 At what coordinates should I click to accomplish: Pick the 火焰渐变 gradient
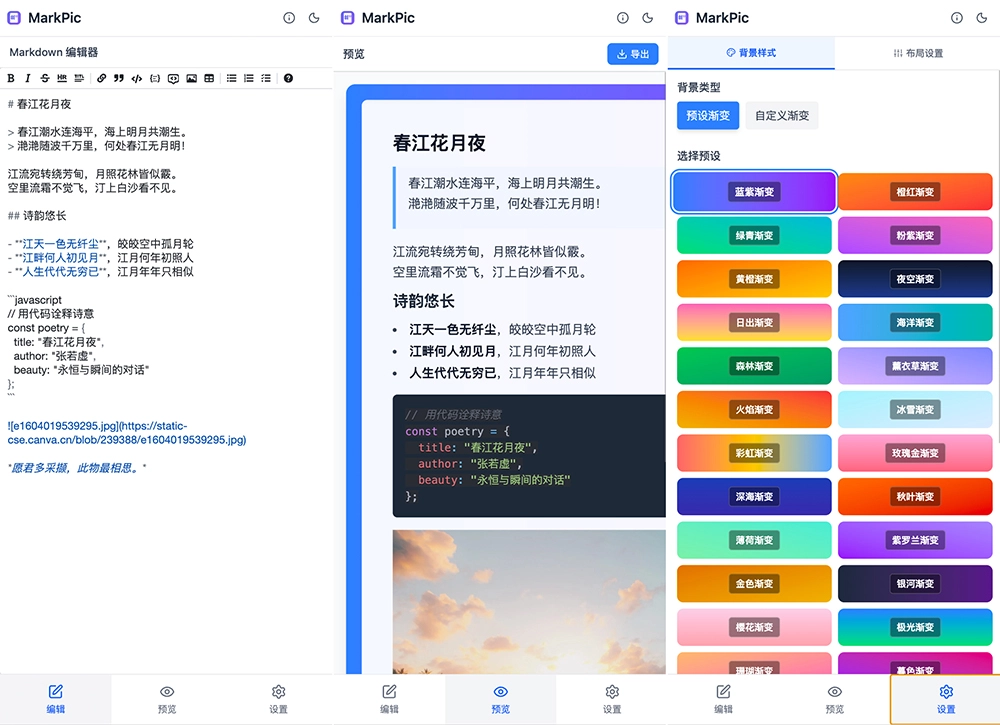(754, 409)
